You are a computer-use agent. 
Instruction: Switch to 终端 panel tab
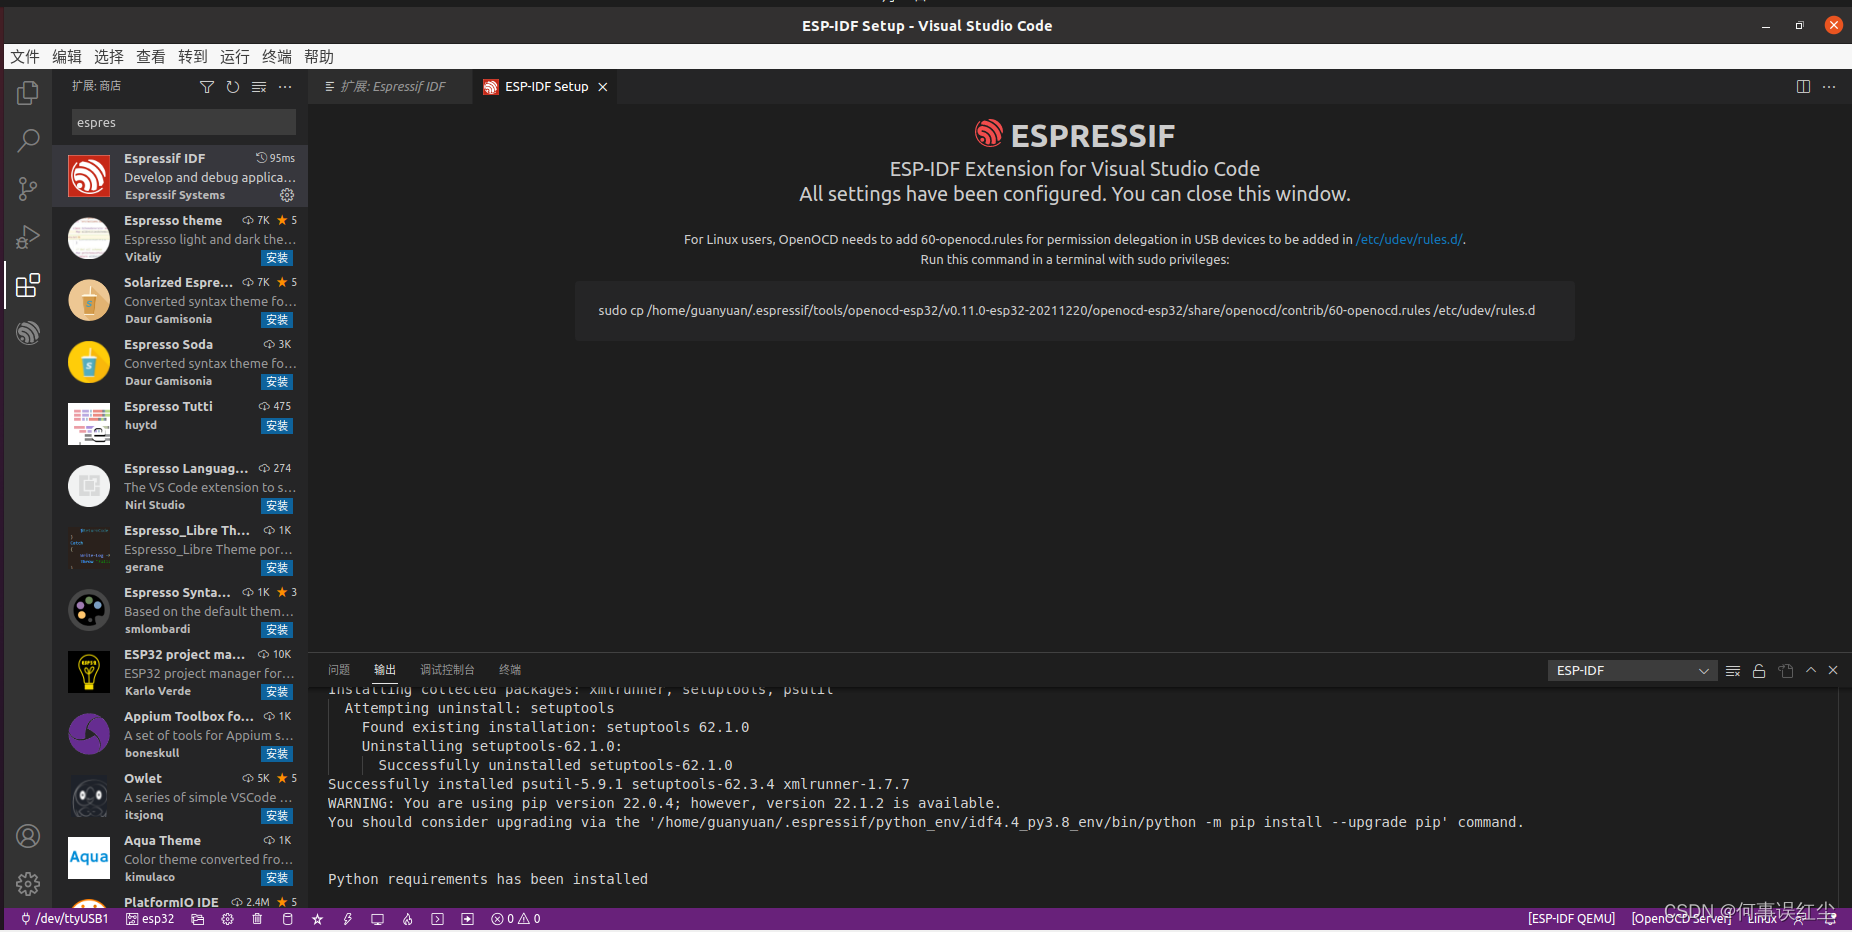pos(510,670)
